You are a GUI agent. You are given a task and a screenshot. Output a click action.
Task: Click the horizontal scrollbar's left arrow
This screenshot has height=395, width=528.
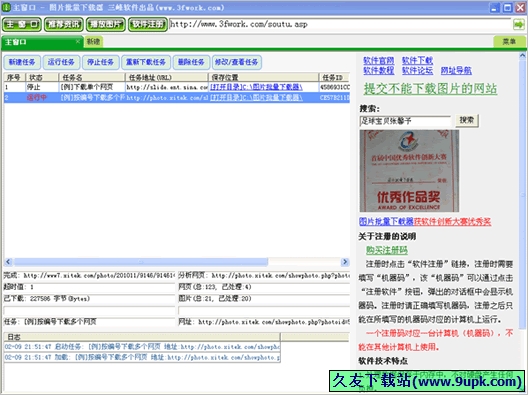click(8, 262)
